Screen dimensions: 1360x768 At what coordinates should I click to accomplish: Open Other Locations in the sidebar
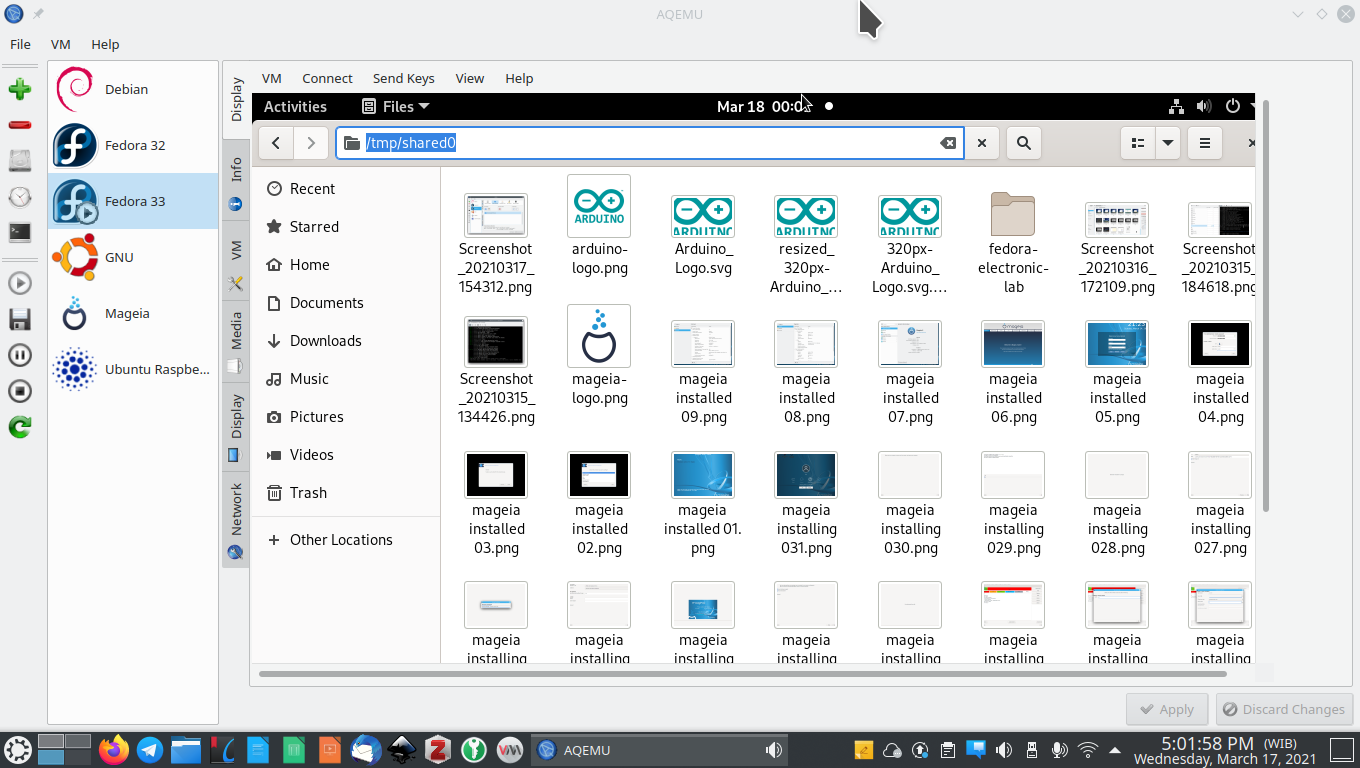tap(346, 540)
